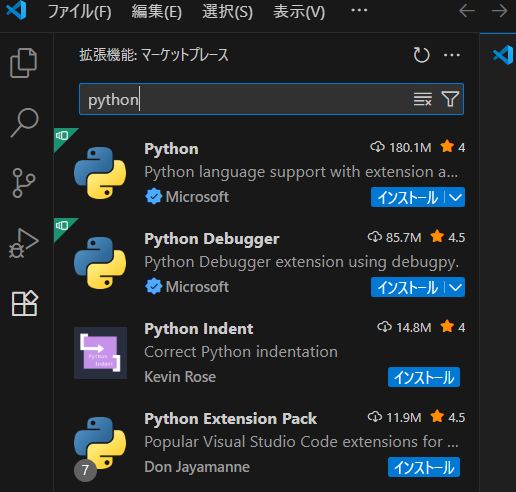
Task: Click the verified badge beside Python's Microsoft publisher
Action: [x=154, y=196]
